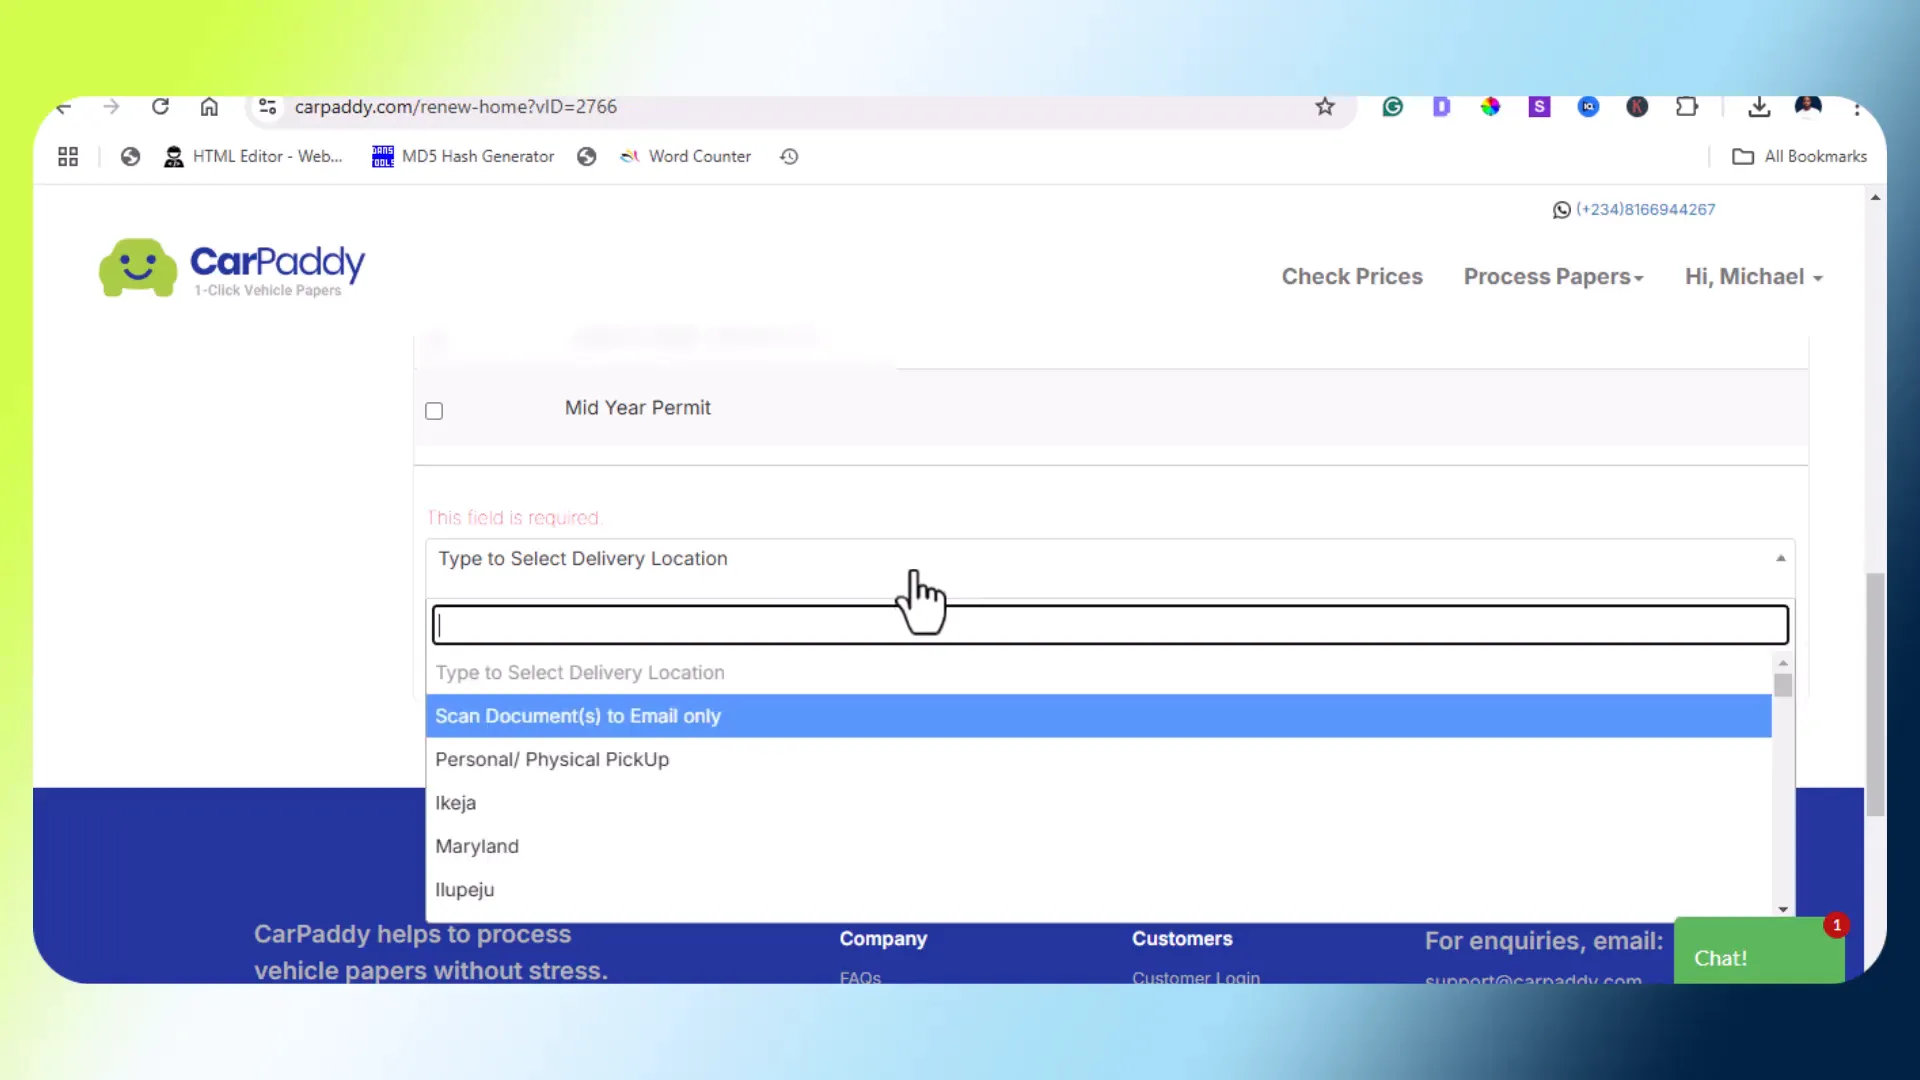Go back with the browser back arrow
This screenshot has width=1920, height=1080.
[x=64, y=107]
